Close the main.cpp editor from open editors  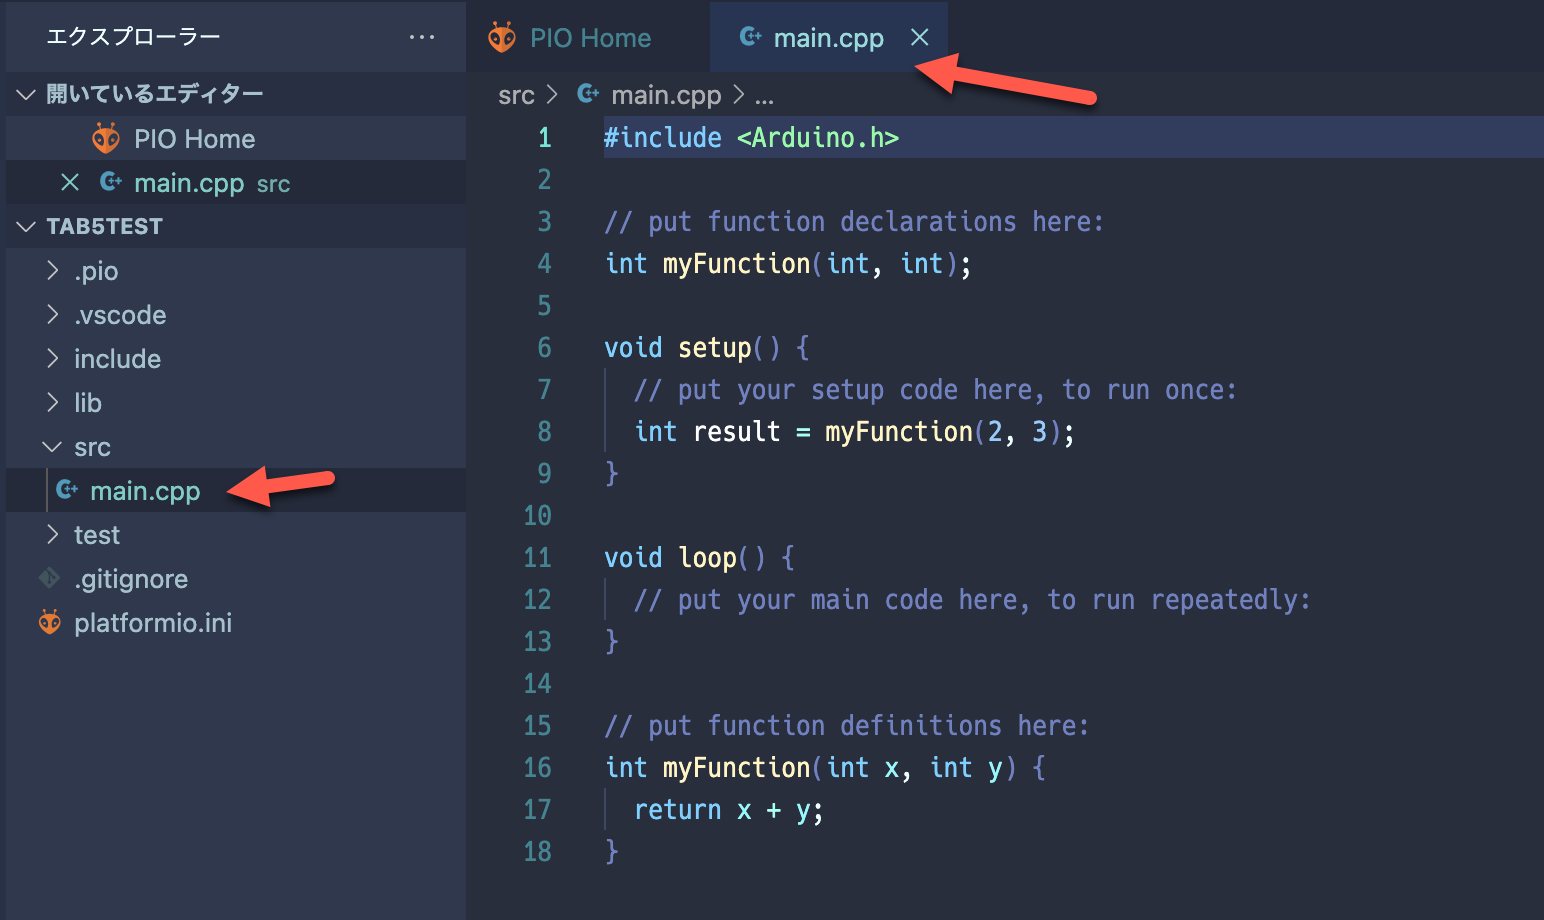pos(69,182)
